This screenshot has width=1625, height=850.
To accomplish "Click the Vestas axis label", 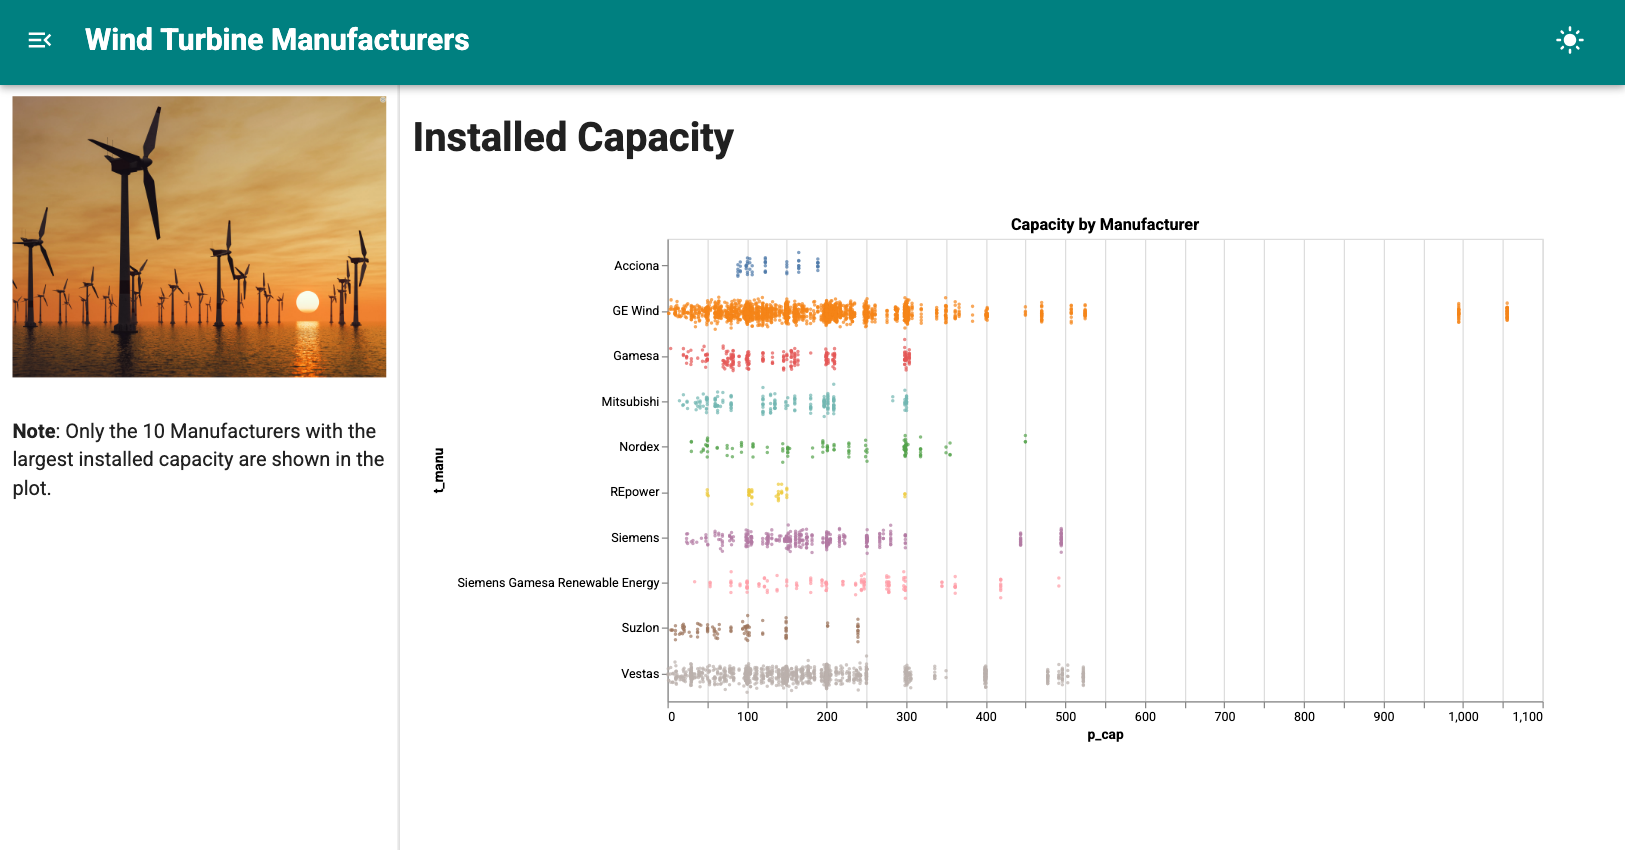I will click(x=640, y=674).
